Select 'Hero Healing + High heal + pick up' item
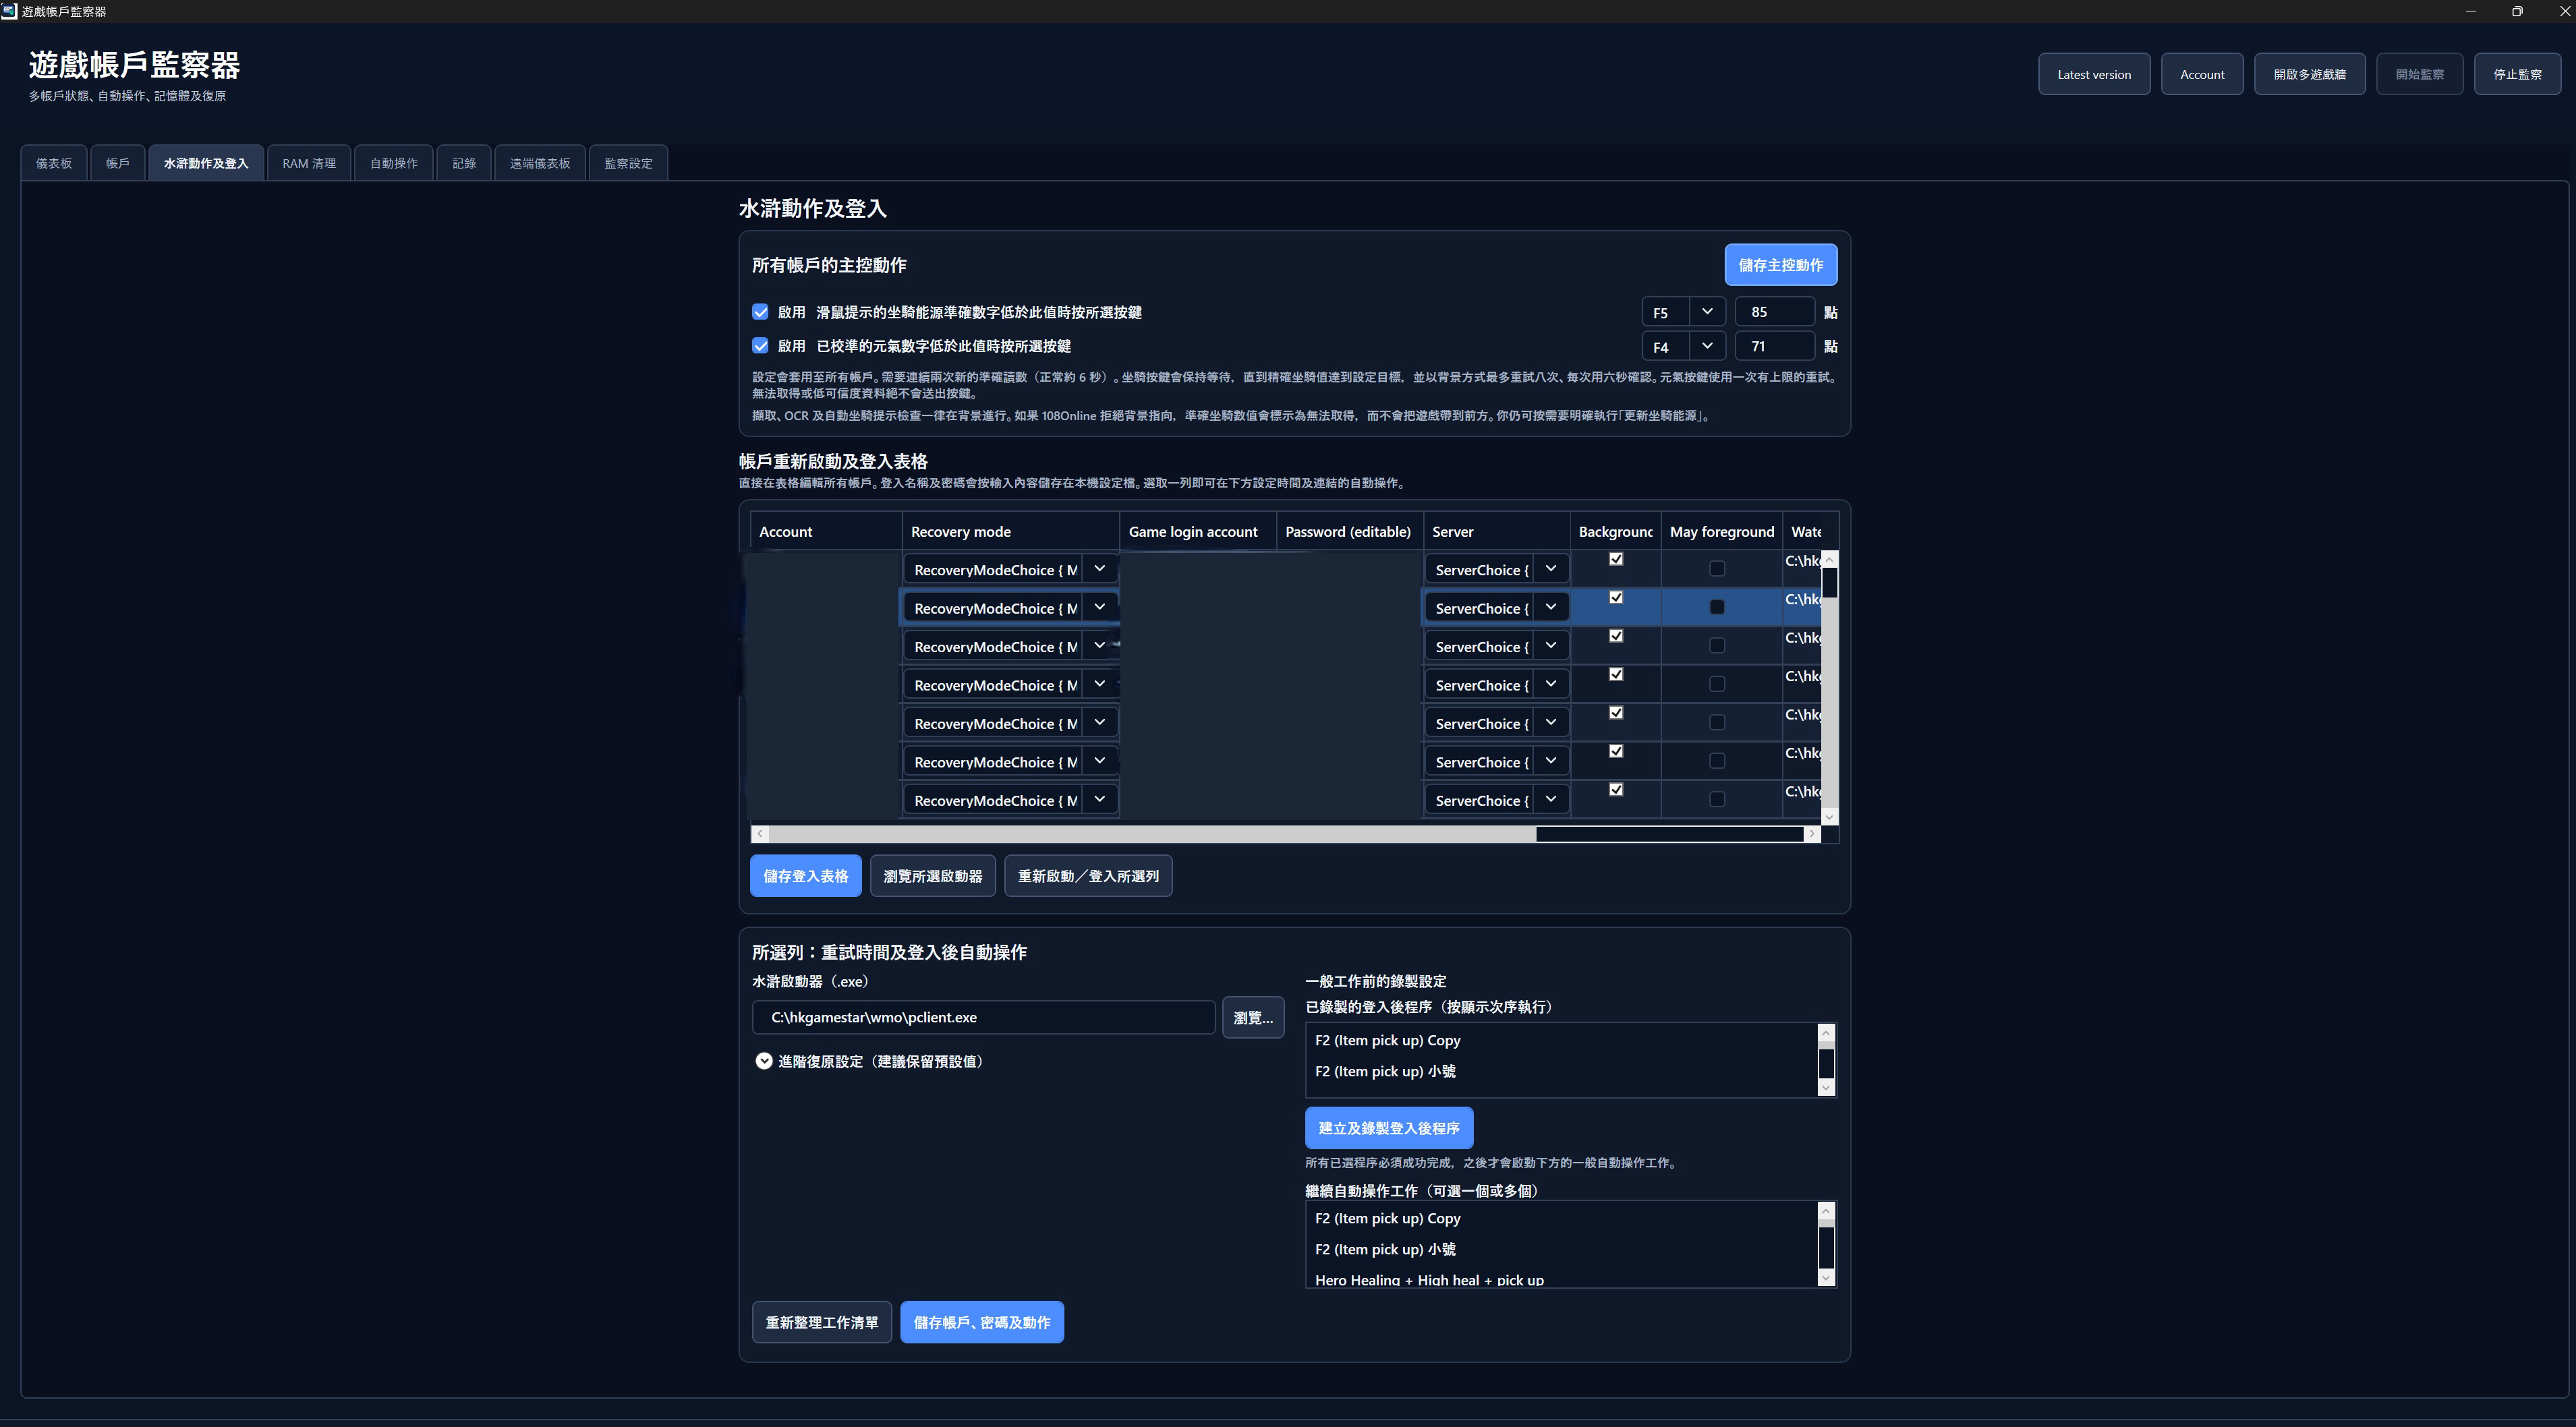This screenshot has height=1427, width=2576. [1561, 1279]
